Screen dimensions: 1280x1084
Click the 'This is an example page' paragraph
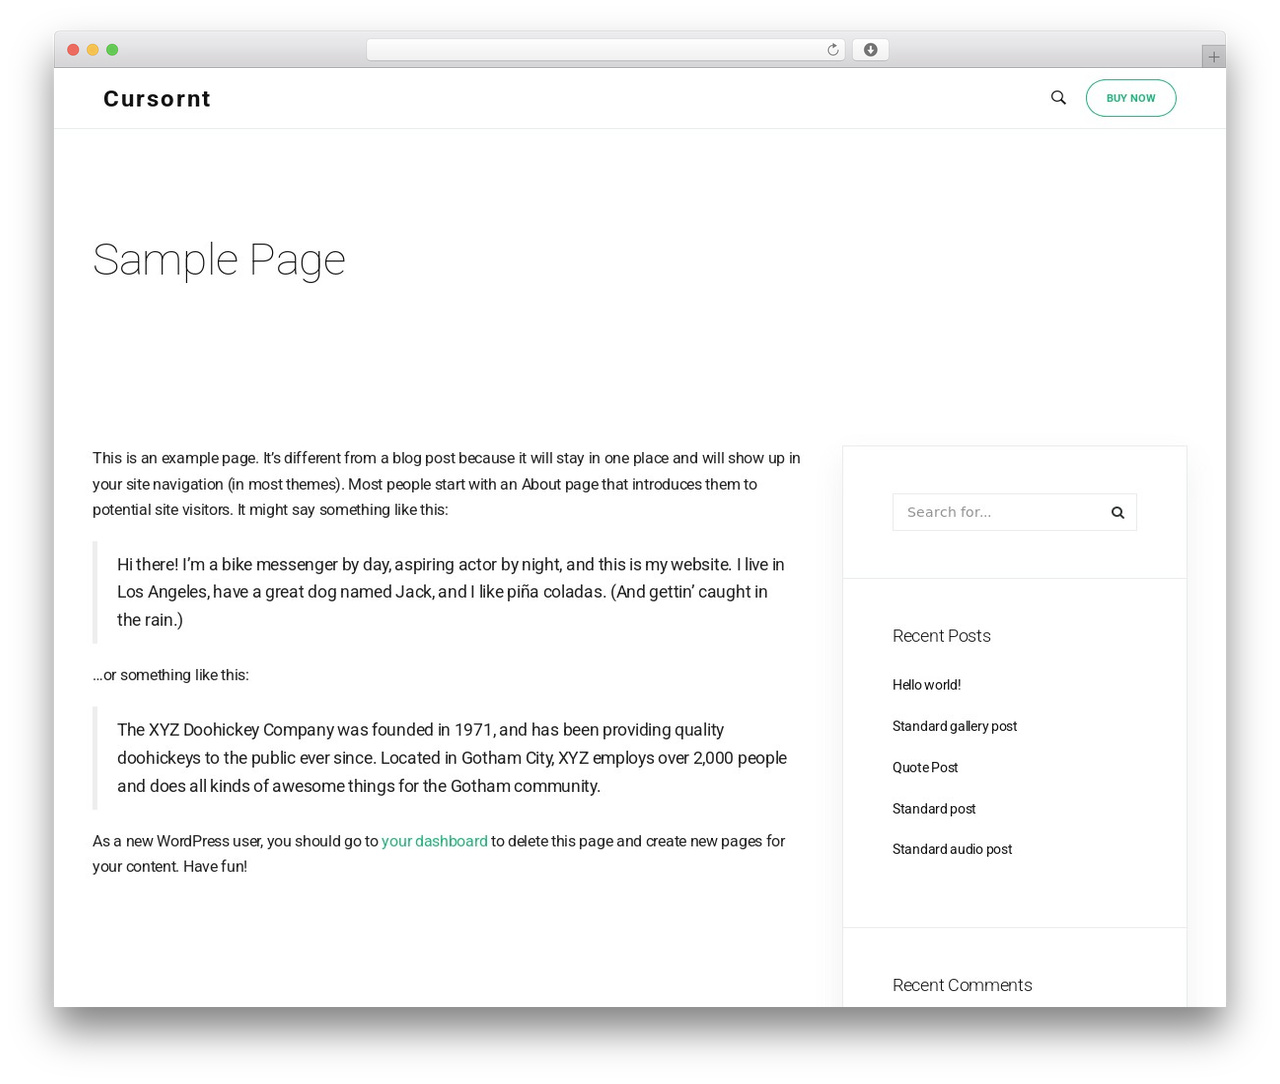pos(446,484)
